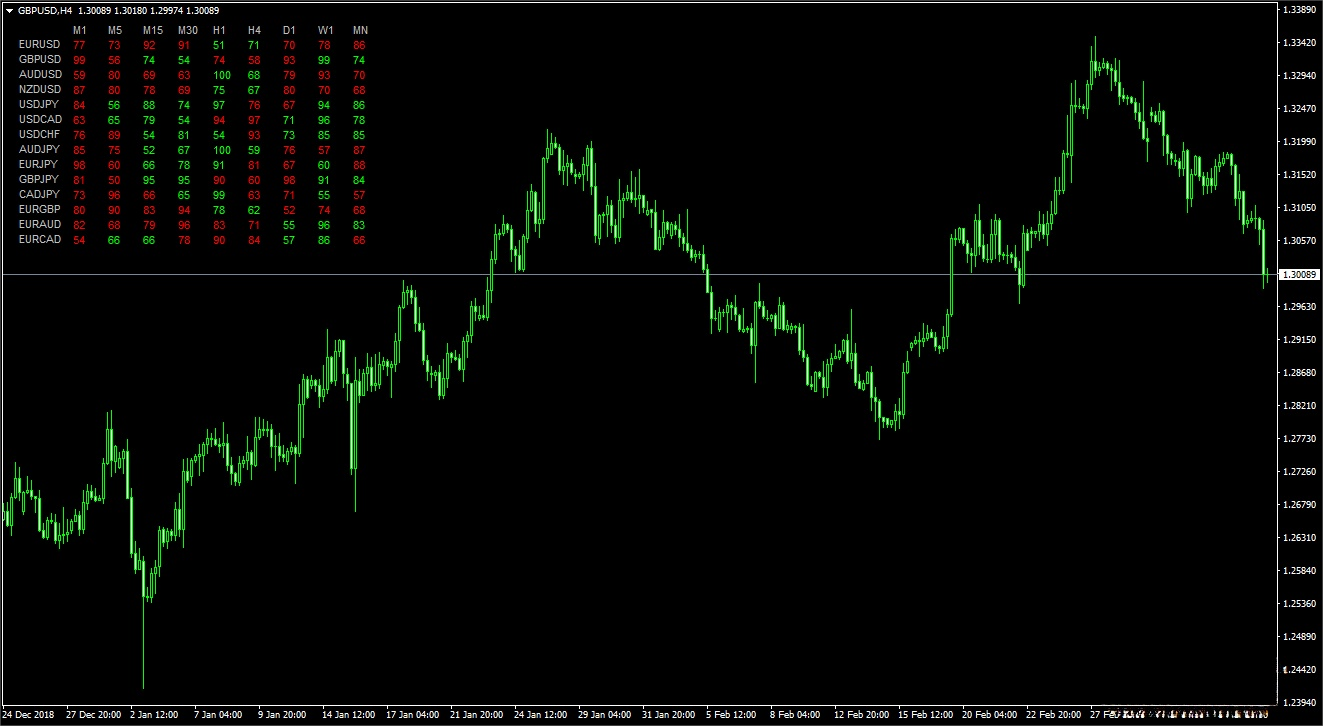Select the CADJPY row label
The image size is (1323, 726).
pyautogui.click(x=39, y=194)
